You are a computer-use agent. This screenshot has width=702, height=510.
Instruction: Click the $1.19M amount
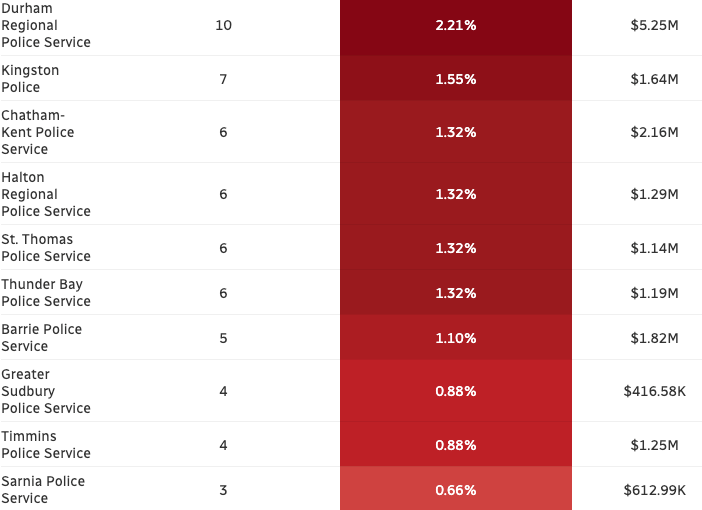(x=654, y=293)
